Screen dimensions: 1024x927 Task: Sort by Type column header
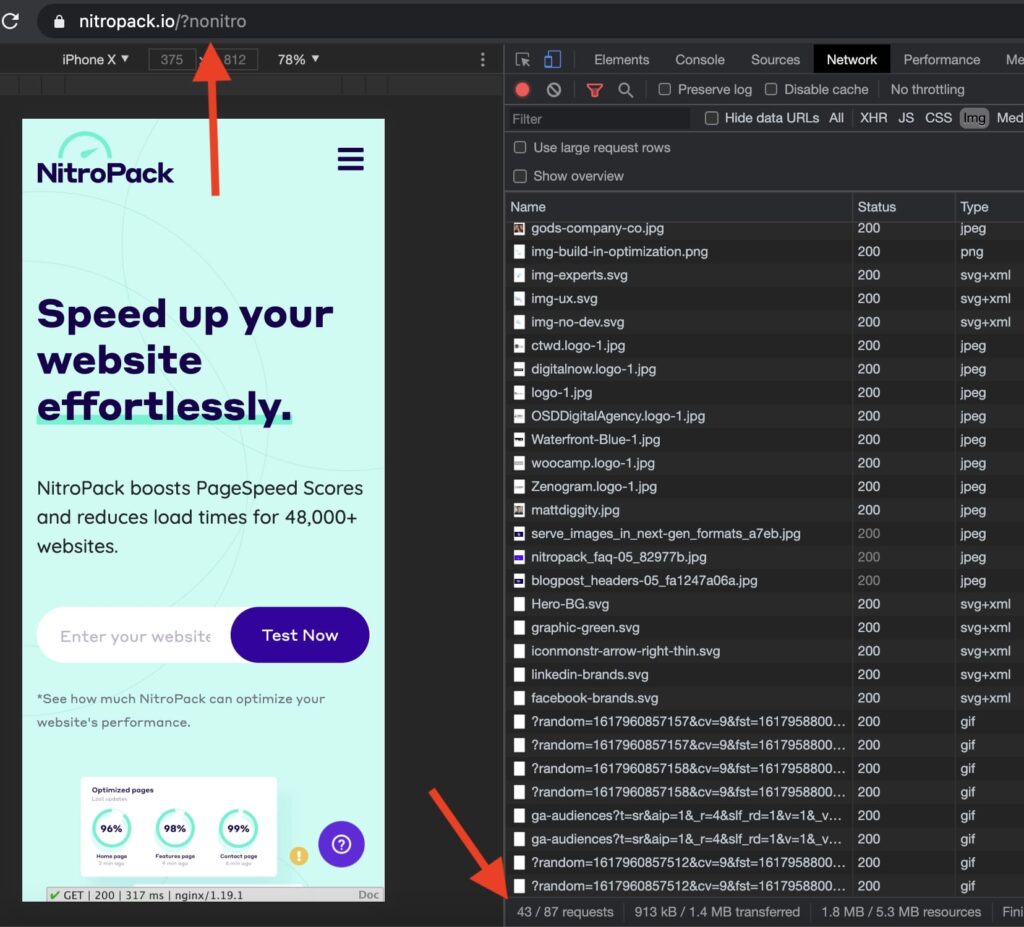coord(989,206)
